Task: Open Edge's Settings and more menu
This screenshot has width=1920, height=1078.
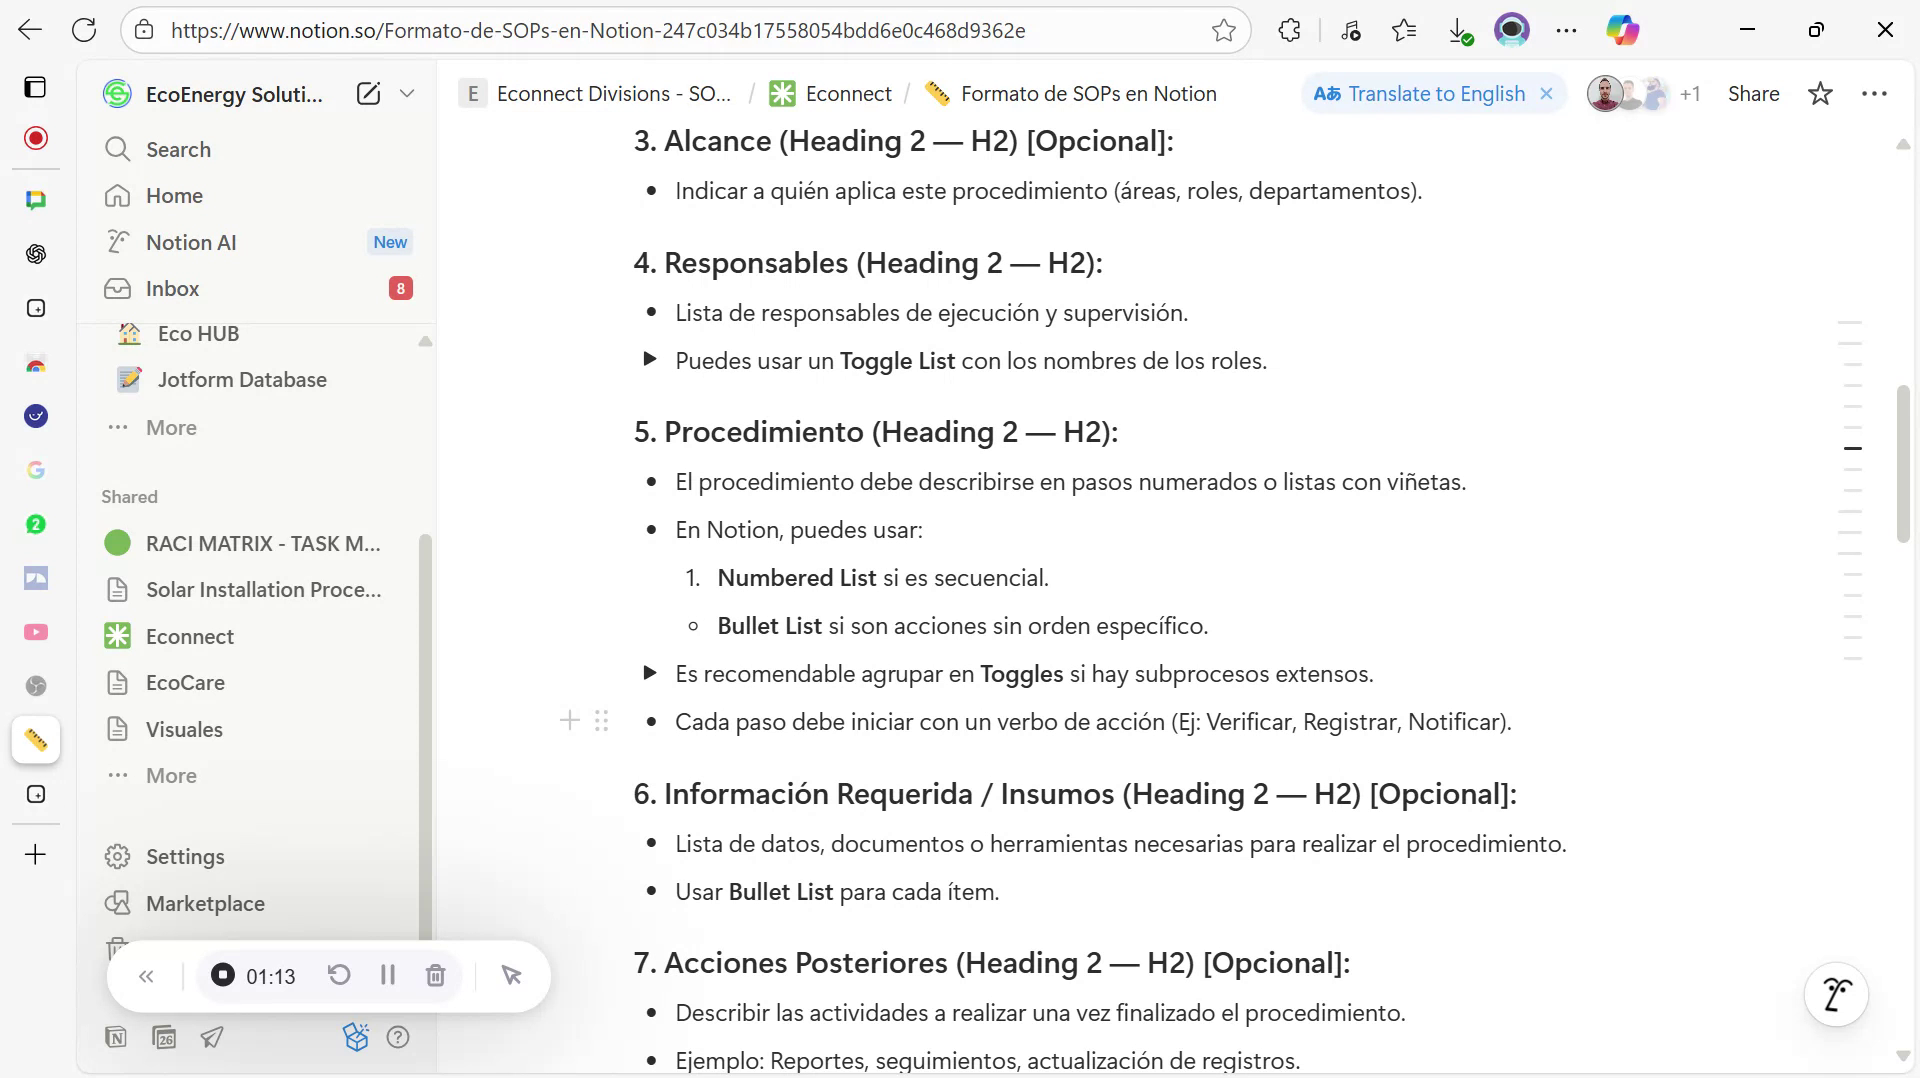Action: [x=1567, y=30]
